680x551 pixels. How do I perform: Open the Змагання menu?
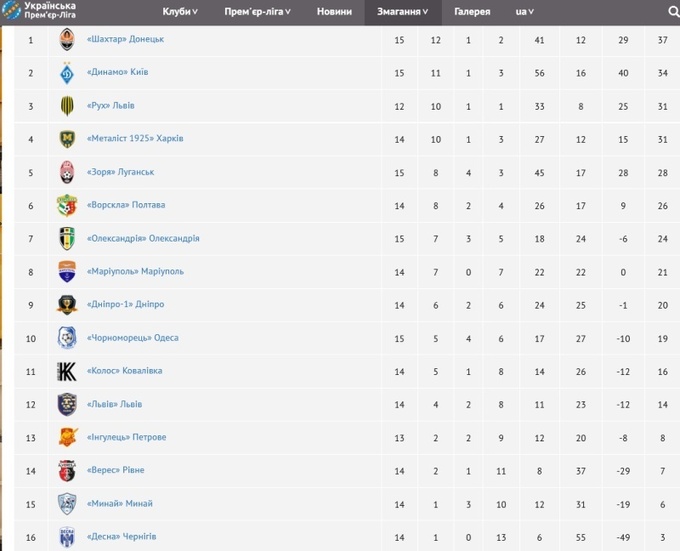tap(403, 12)
